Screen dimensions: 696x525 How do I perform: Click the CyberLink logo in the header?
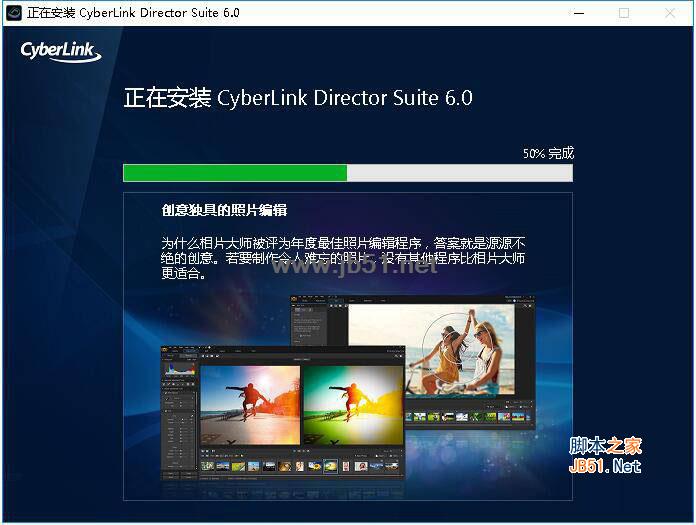61,51
